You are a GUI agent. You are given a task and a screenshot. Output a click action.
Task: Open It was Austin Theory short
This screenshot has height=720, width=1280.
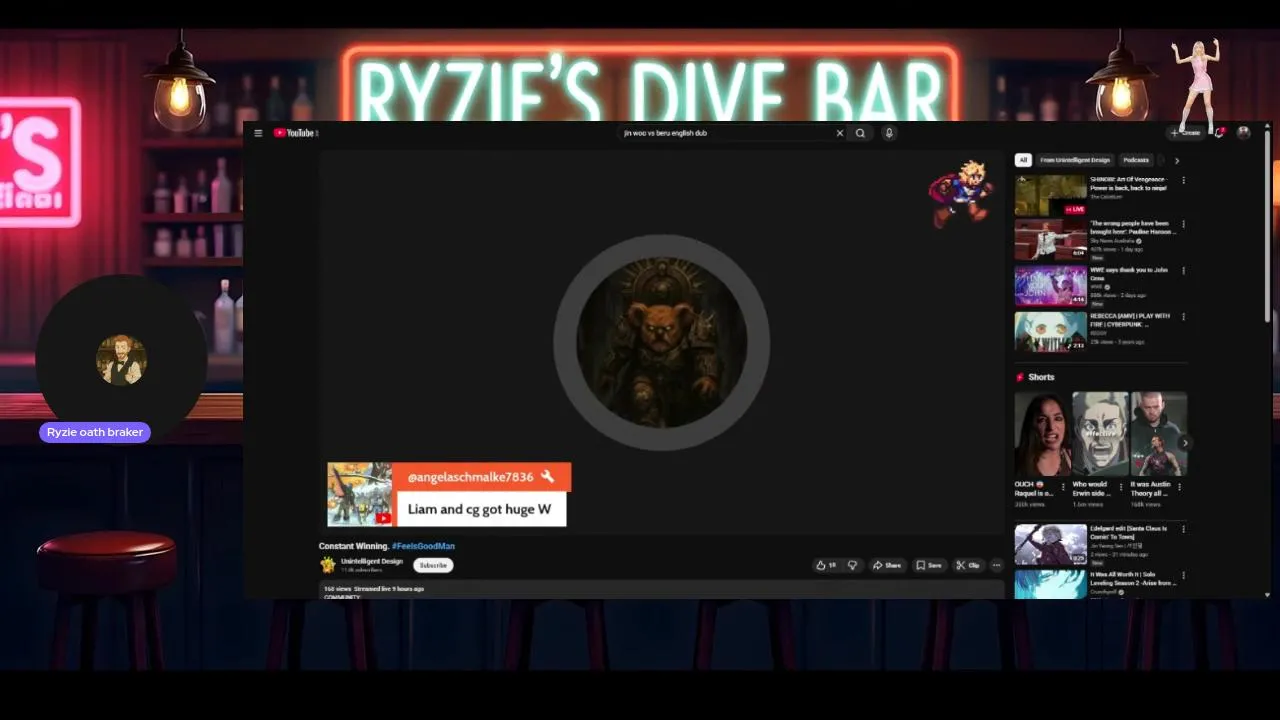pyautogui.click(x=1159, y=433)
